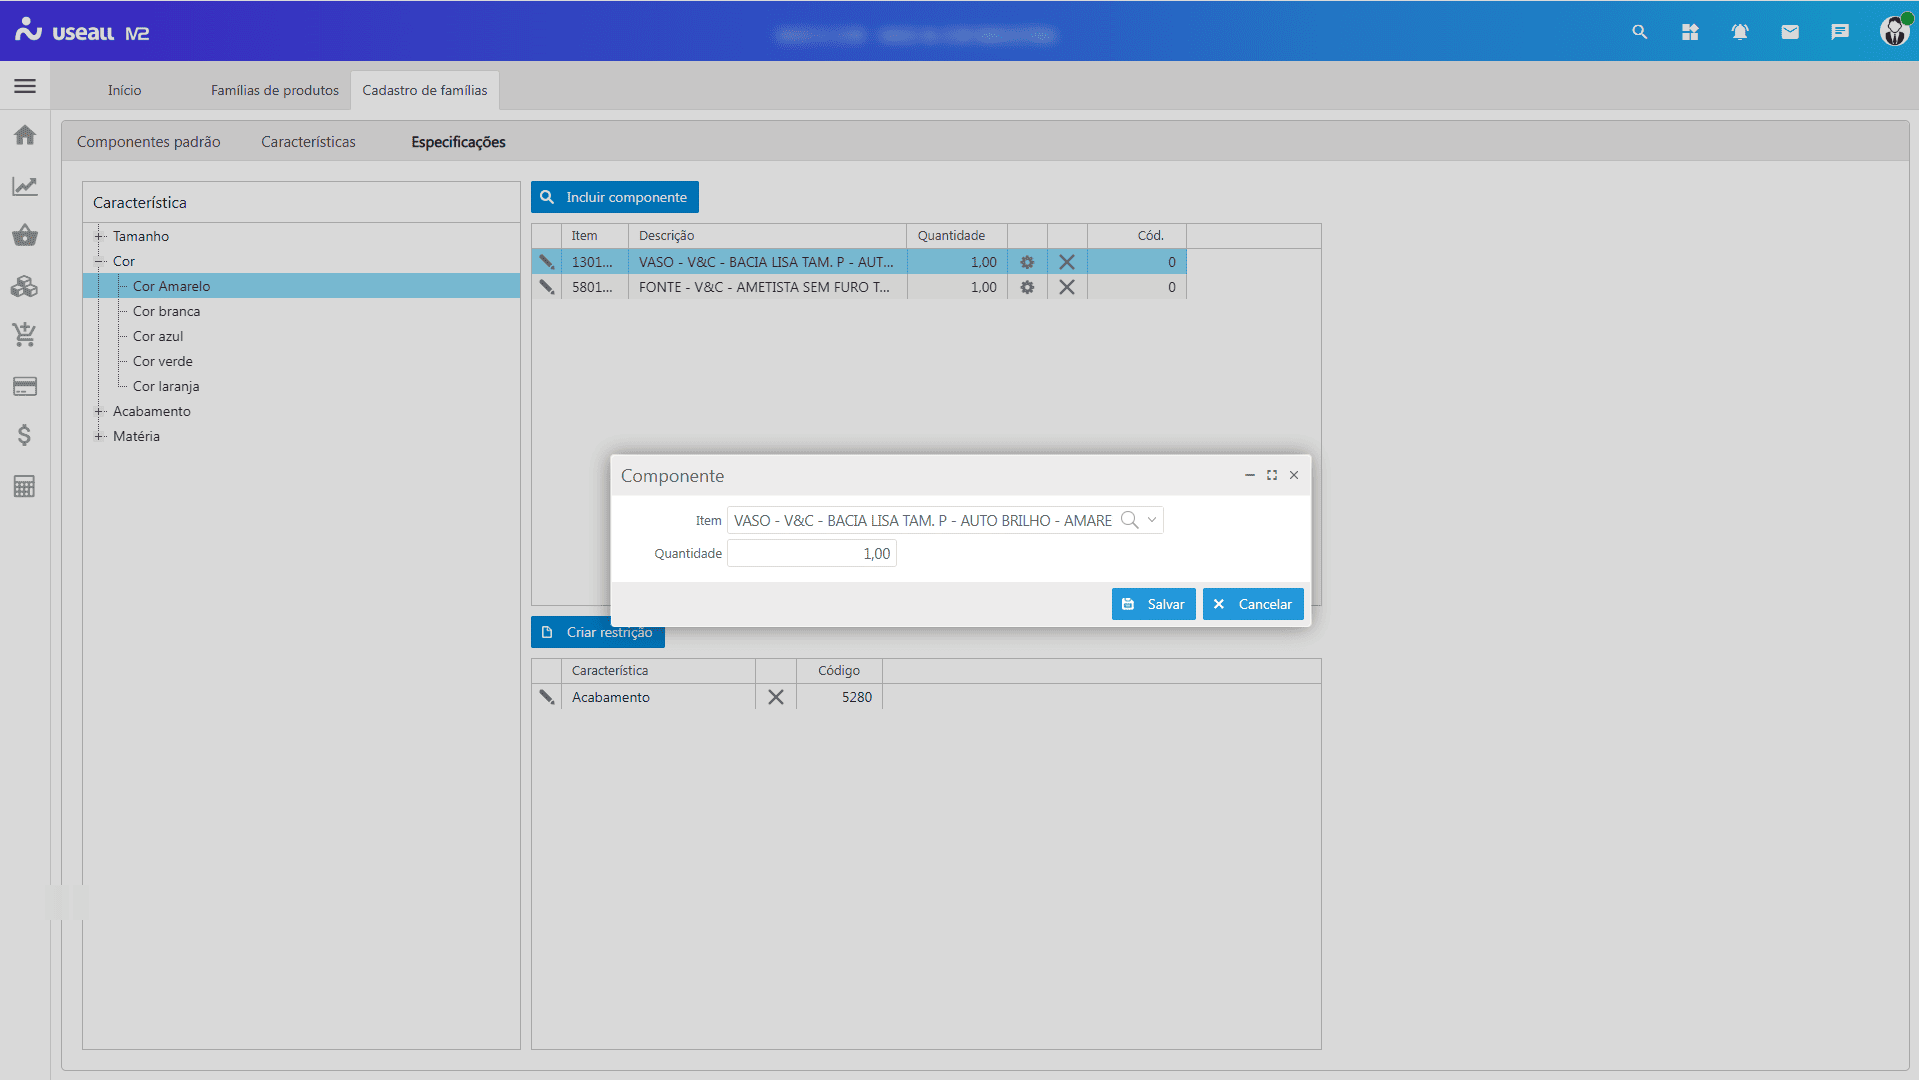The image size is (1920, 1080).
Task: Open the shopping basket sidebar icon
Action: (25, 236)
